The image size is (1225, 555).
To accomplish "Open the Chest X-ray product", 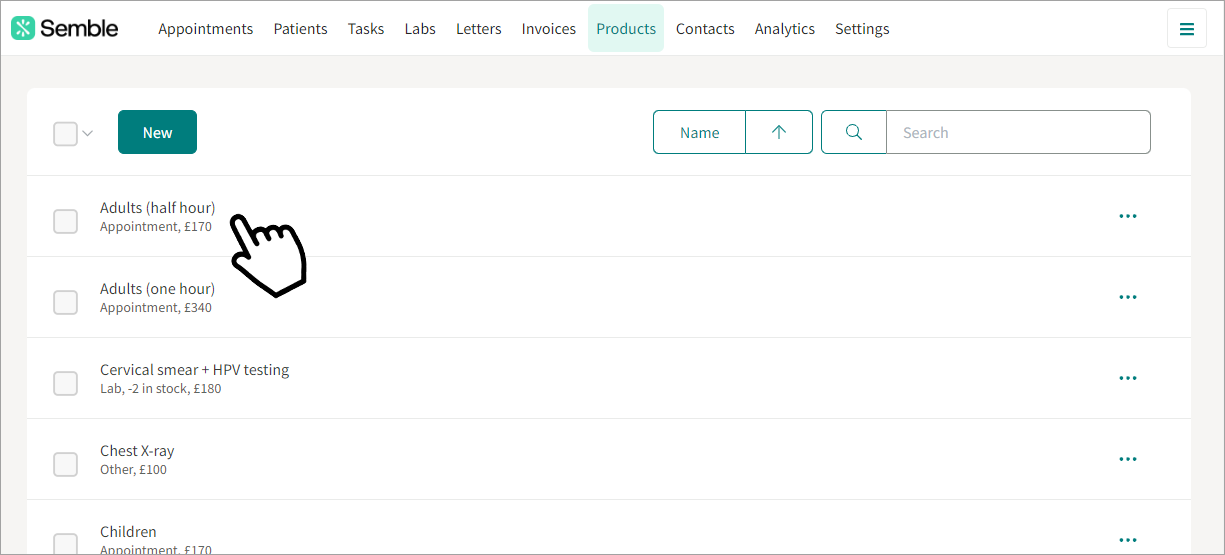I will pyautogui.click(x=137, y=451).
